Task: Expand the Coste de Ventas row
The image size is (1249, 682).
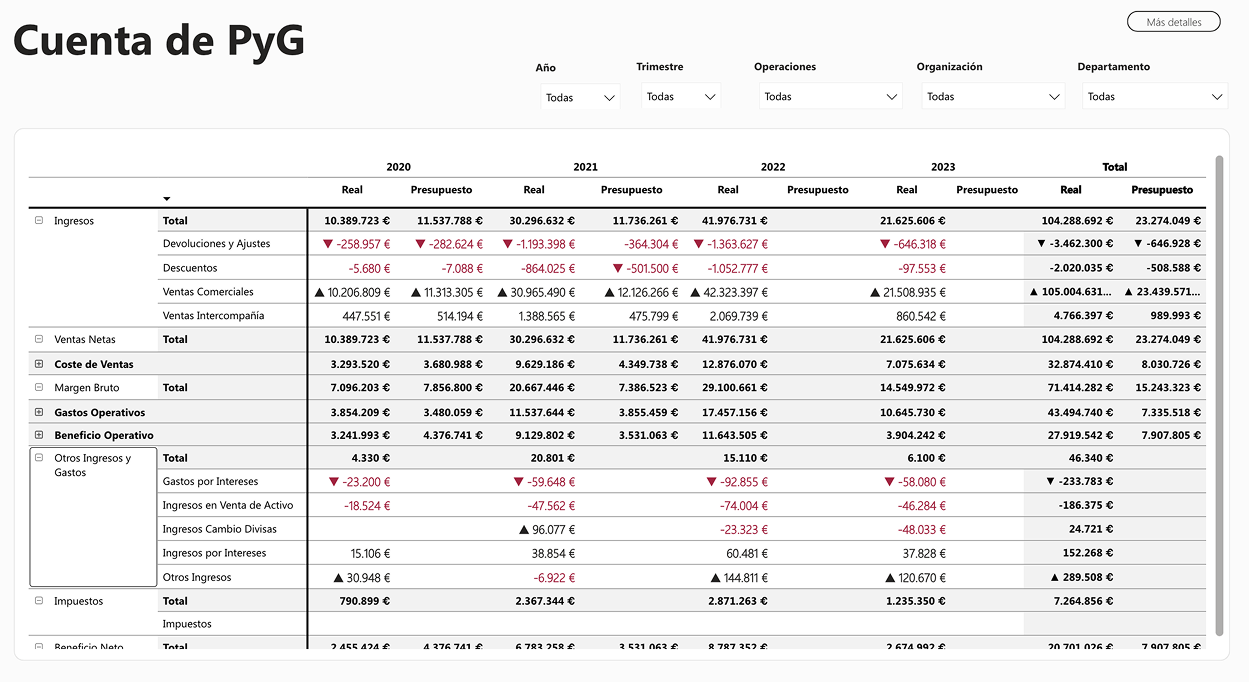Action: pyautogui.click(x=39, y=364)
